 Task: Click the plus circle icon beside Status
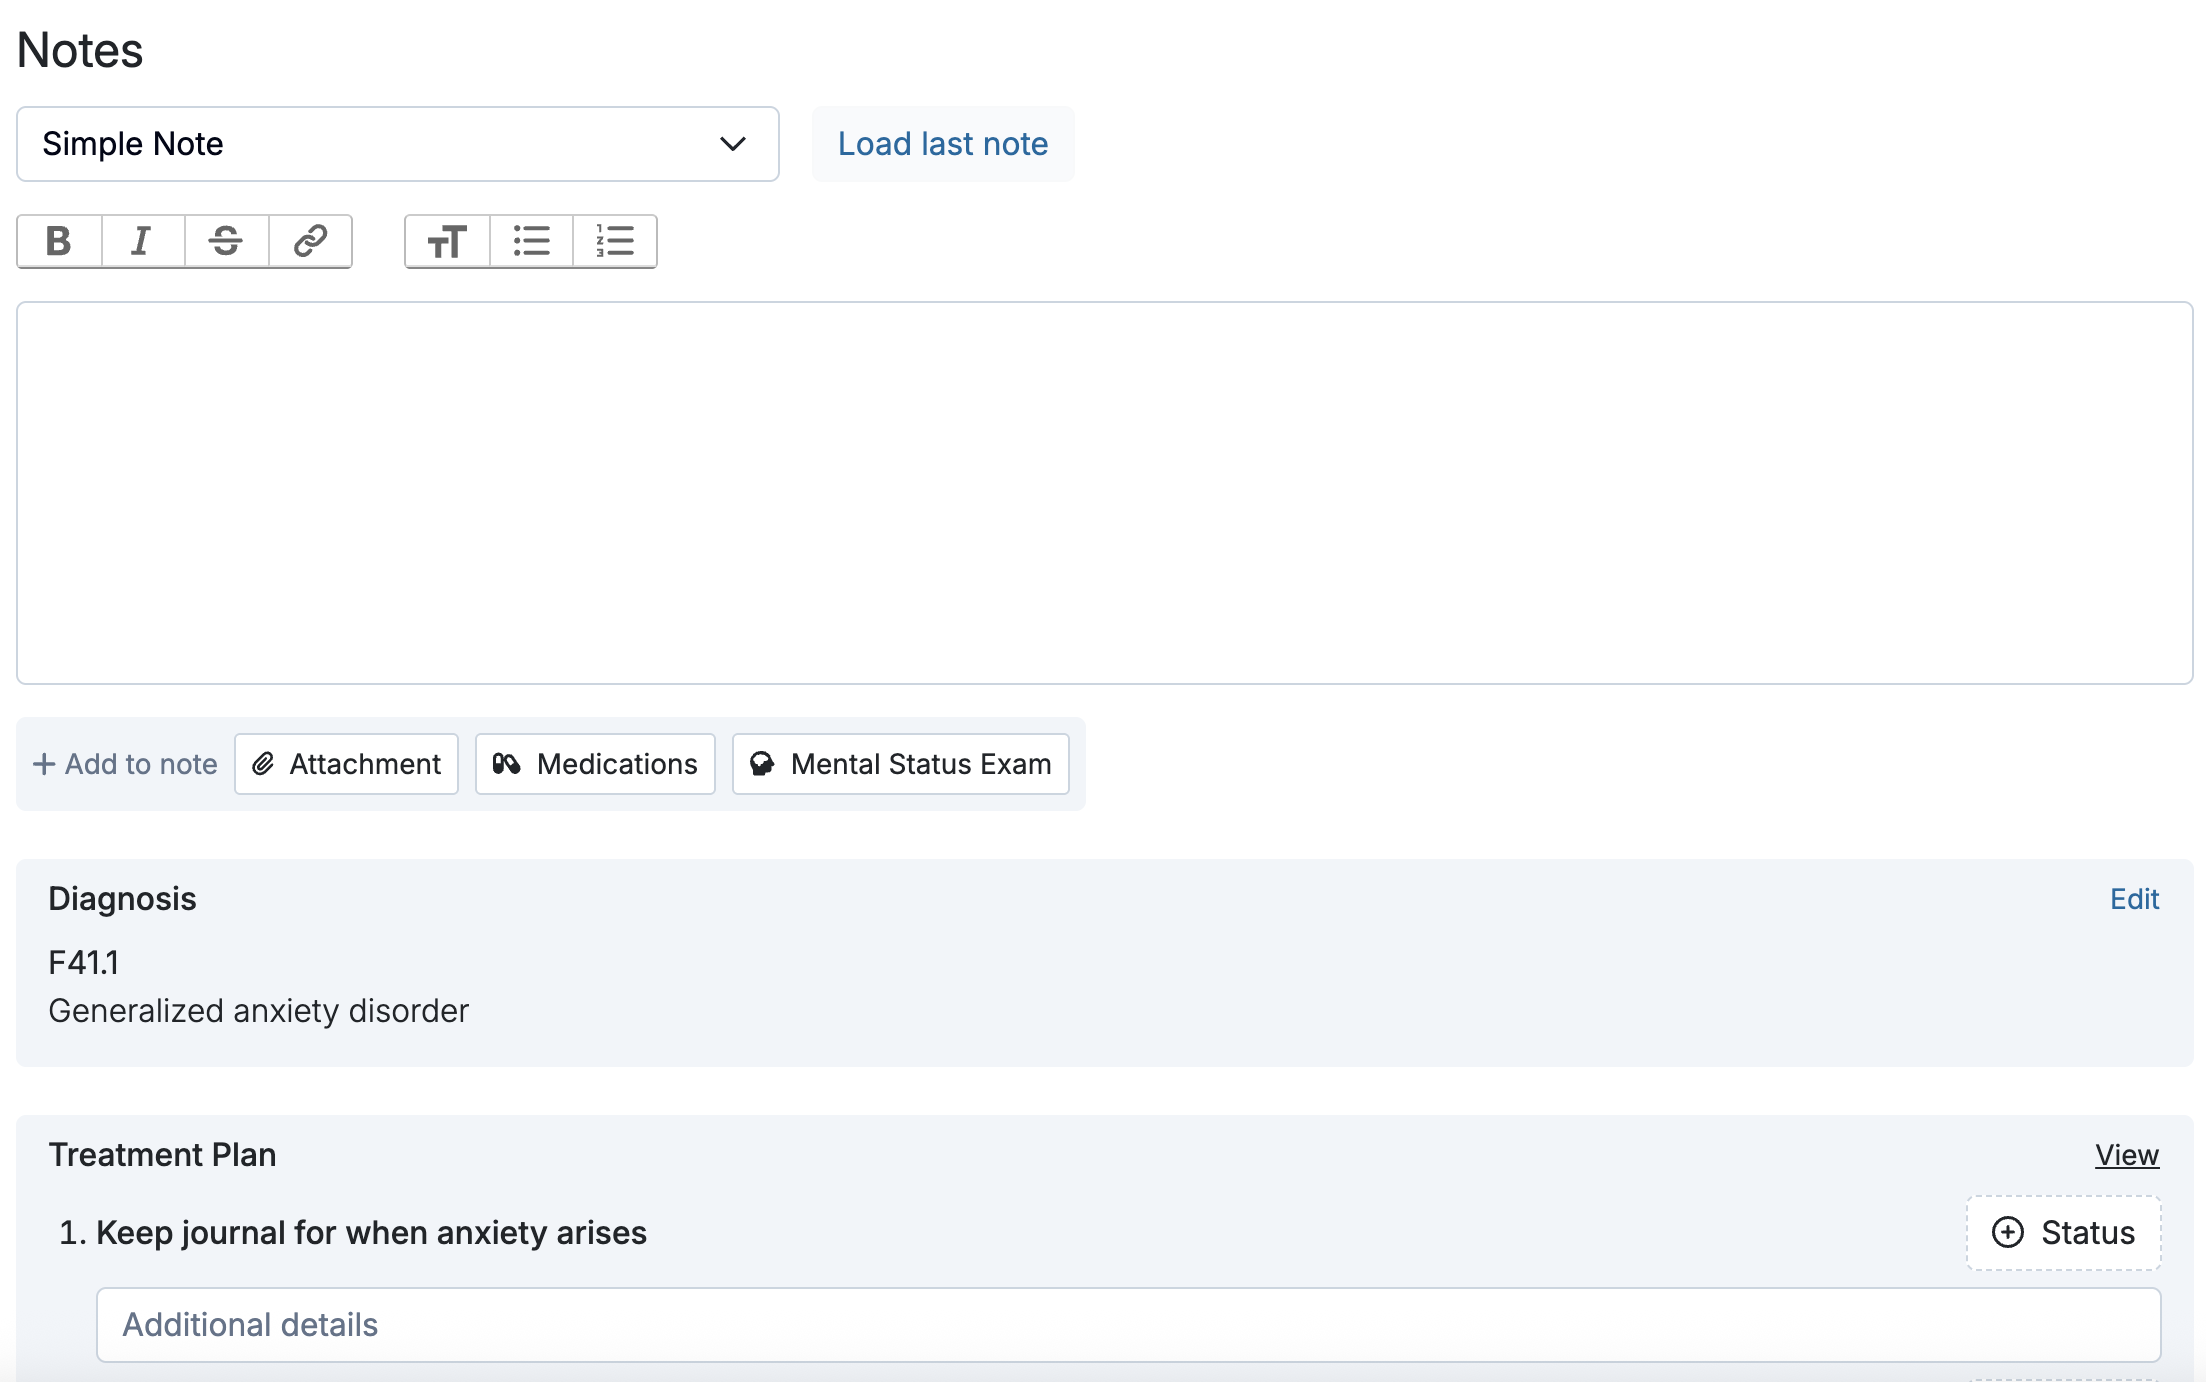coord(2008,1232)
